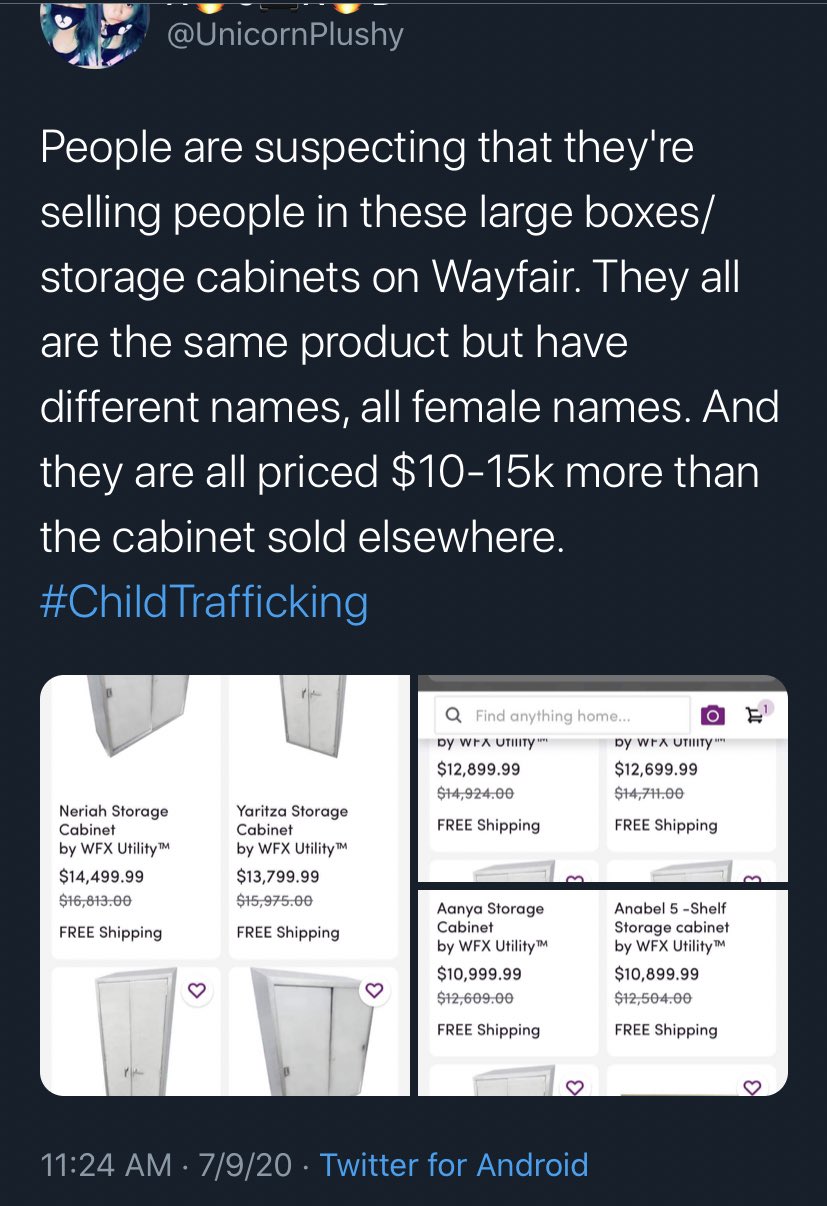The image size is (827, 1206).
Task: Favorite the cabinet below the Neriah listing
Action: [197, 990]
